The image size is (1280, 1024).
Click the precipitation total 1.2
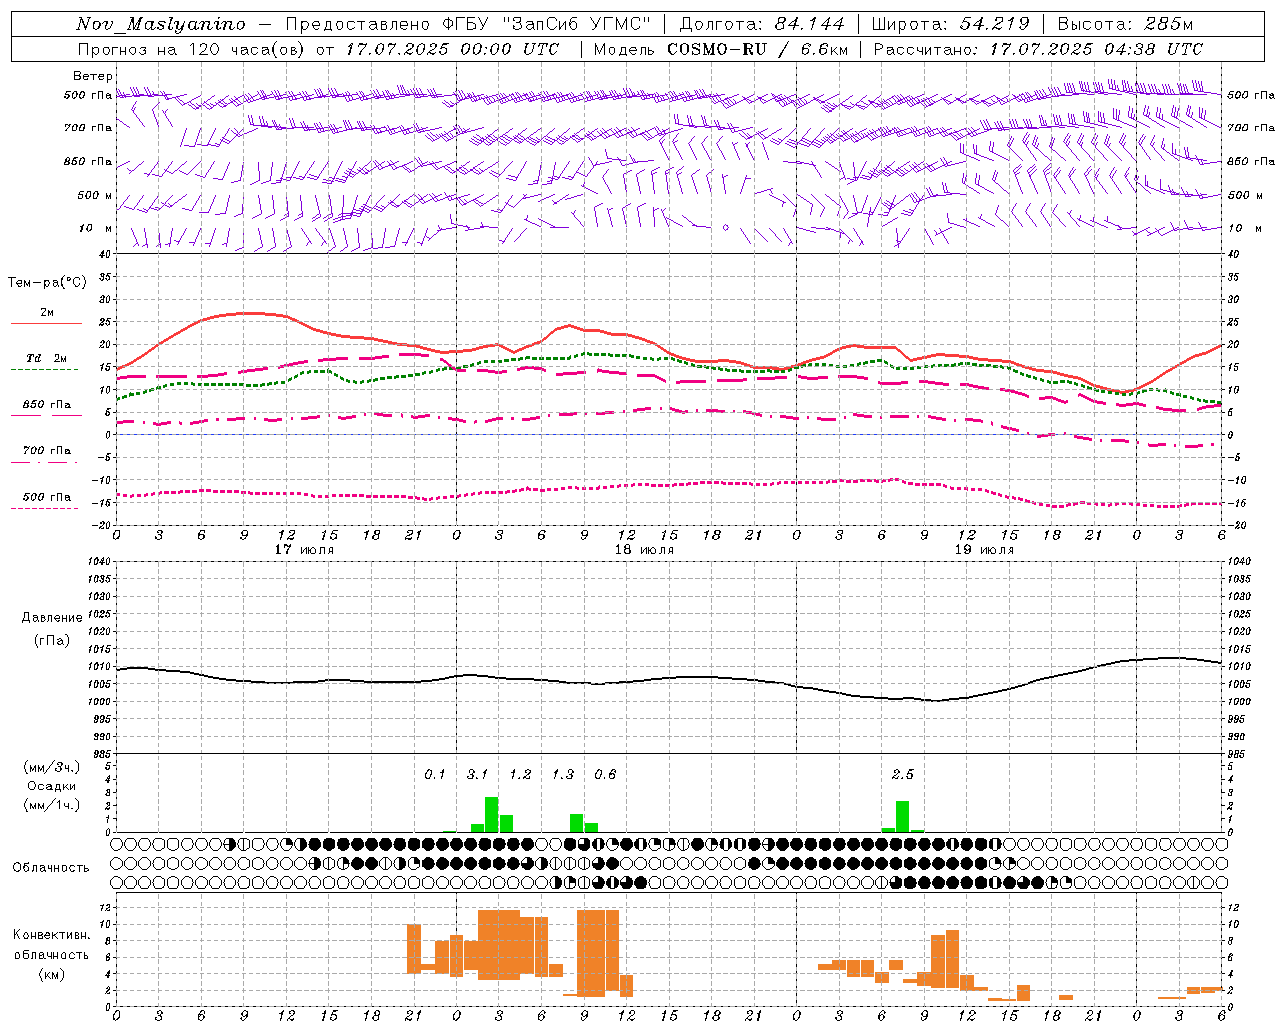520,775
